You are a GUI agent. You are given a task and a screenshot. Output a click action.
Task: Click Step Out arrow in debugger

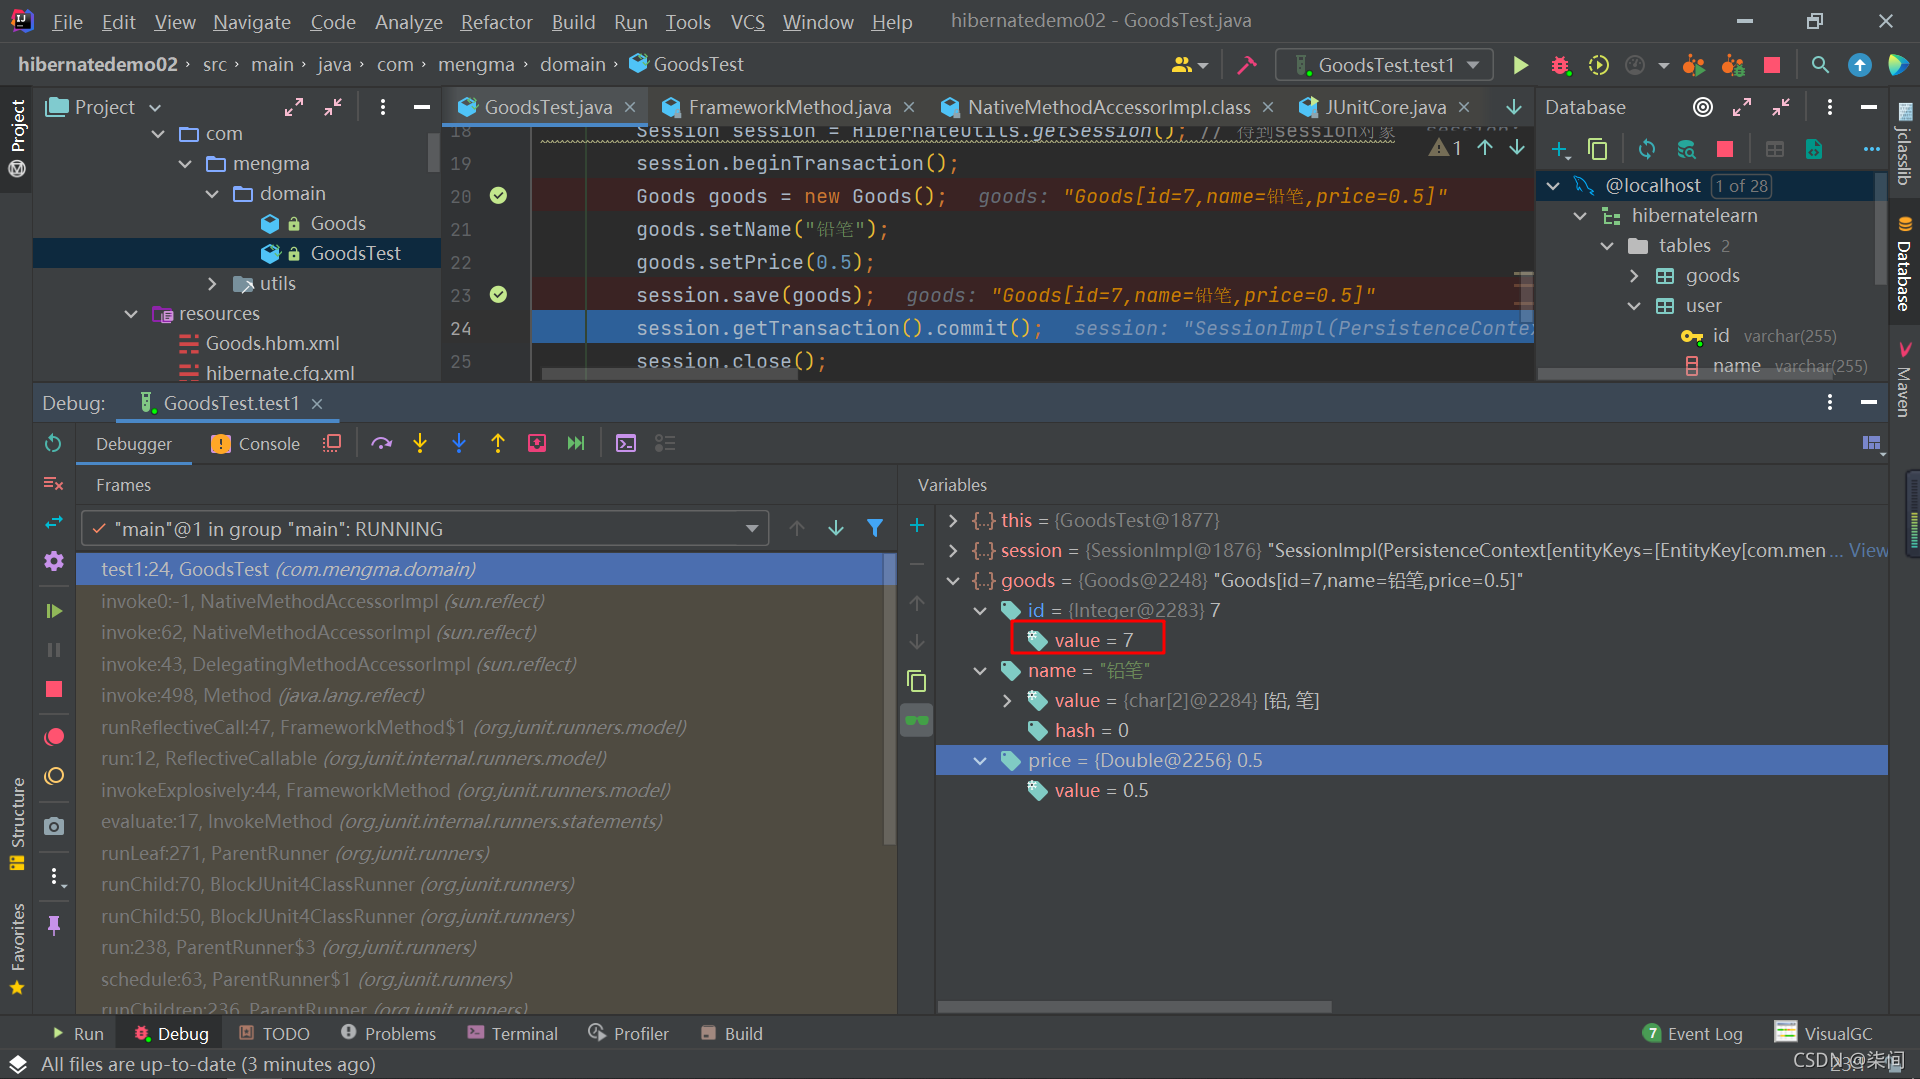click(498, 443)
